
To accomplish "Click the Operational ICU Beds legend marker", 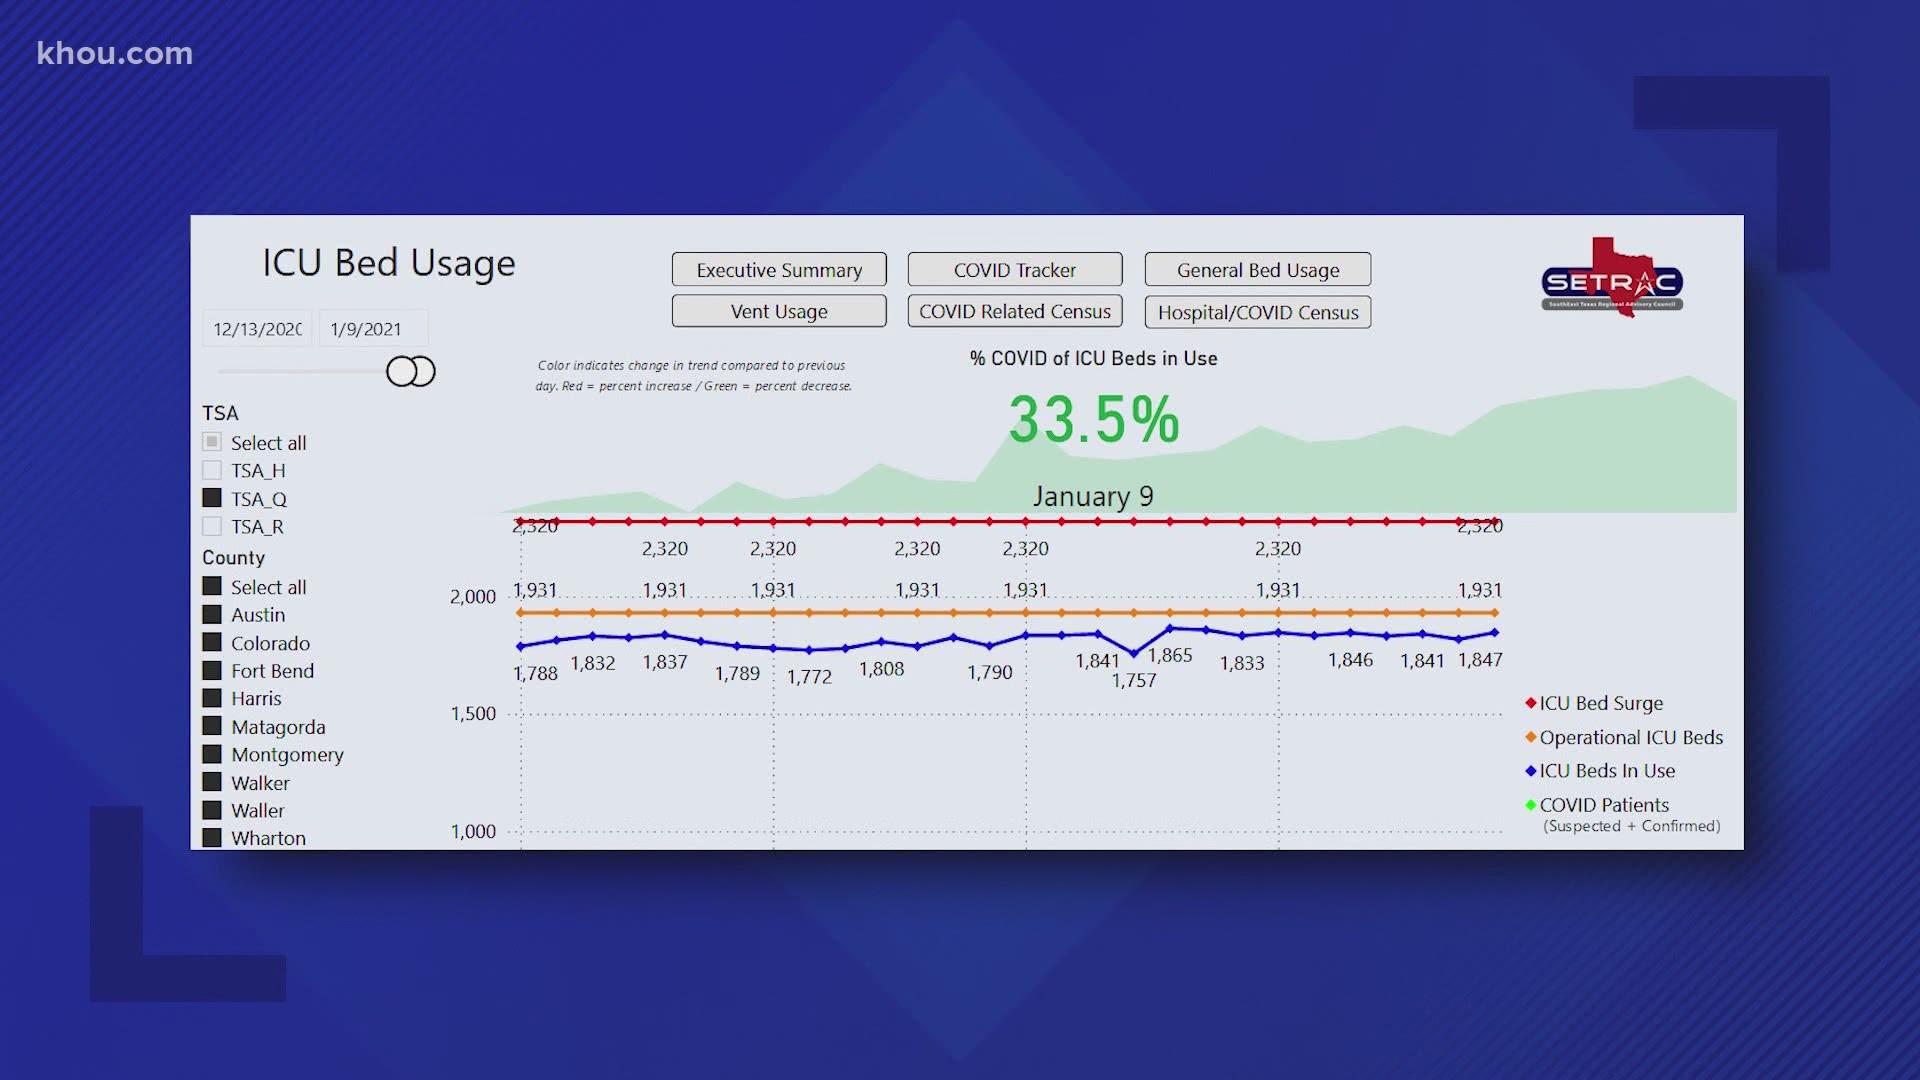I will pyautogui.click(x=1530, y=737).
